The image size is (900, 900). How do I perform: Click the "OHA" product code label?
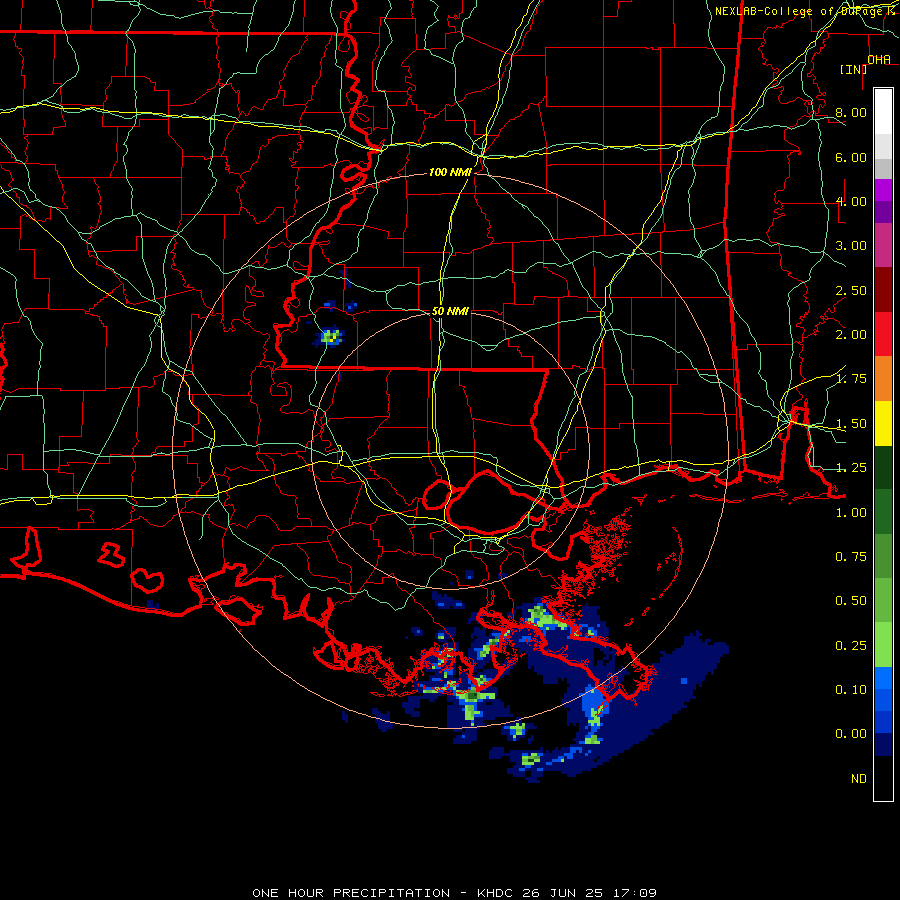pyautogui.click(x=879, y=60)
